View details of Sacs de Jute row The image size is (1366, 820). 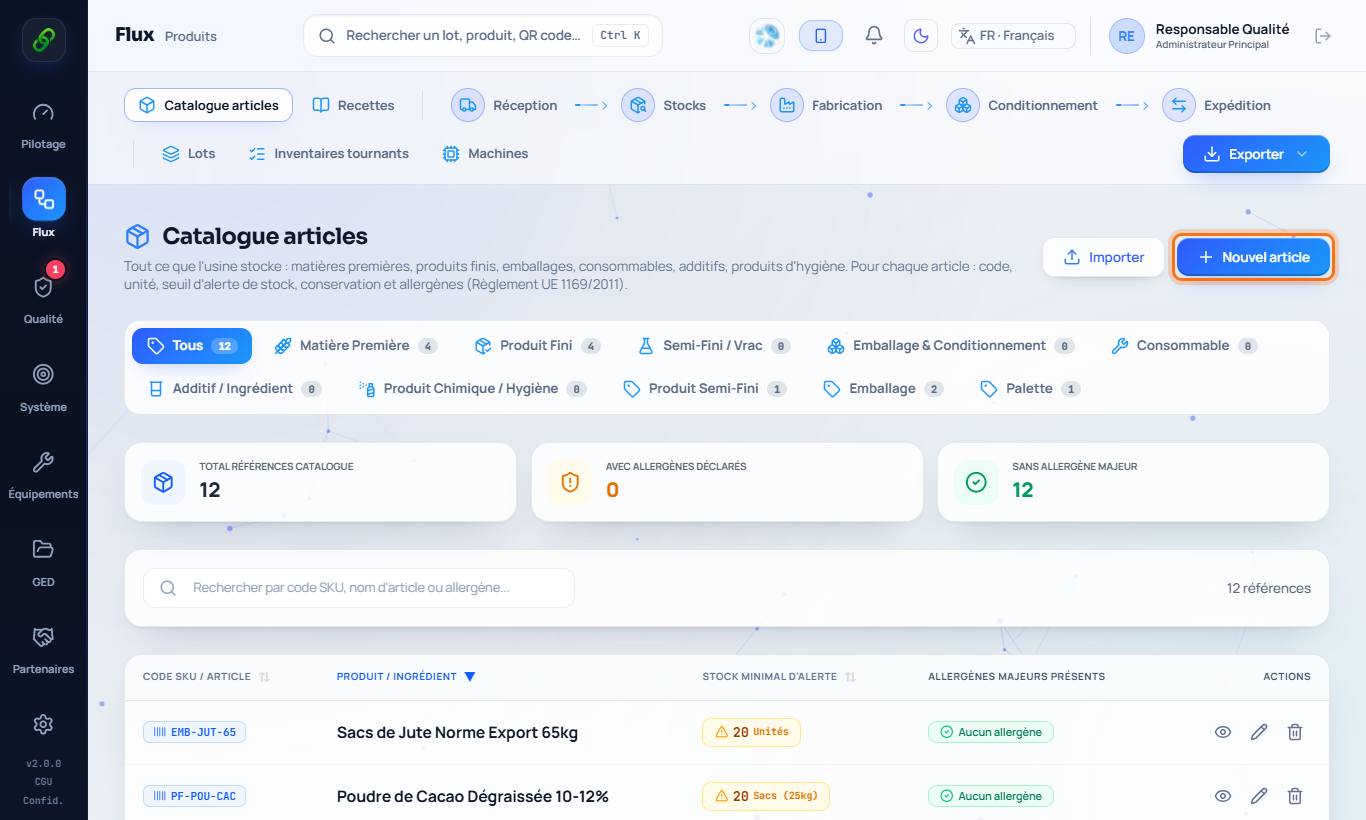tap(1222, 732)
